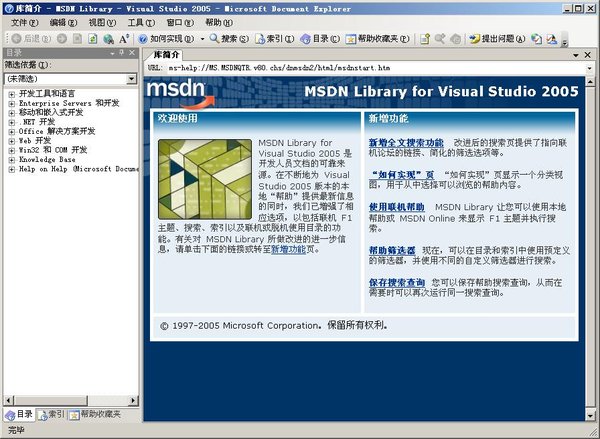Refresh the page with the refresh icon
This screenshot has width=600, height=439.
pos(93,39)
